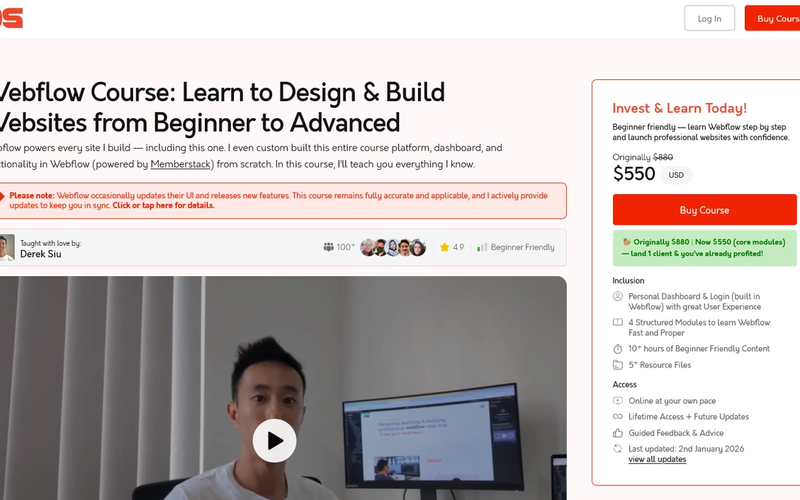Screen dimensions: 800x500
Task: Click the '4.9' rating value
Action: pos(458,247)
